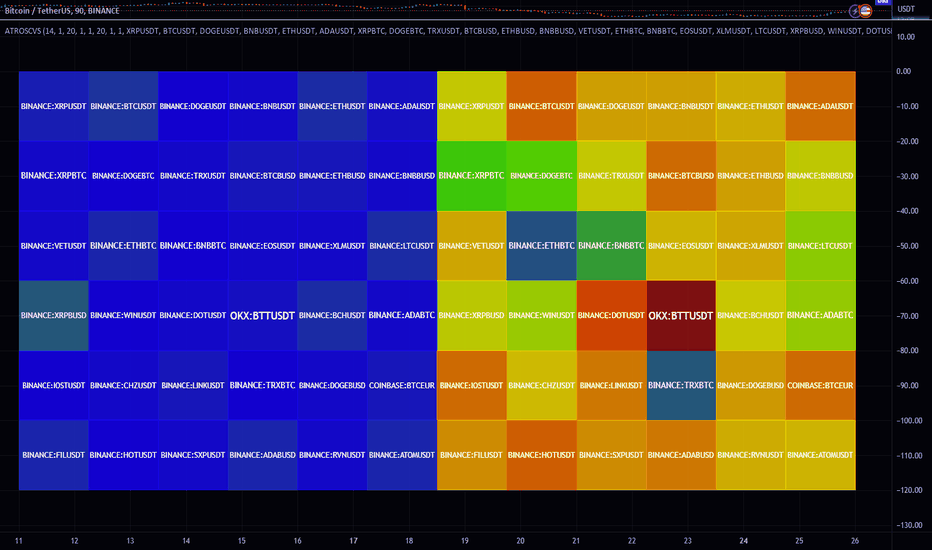Click the orange BINANCE:ADAUSDT cell
The height and width of the screenshot is (550, 932).
point(820,106)
